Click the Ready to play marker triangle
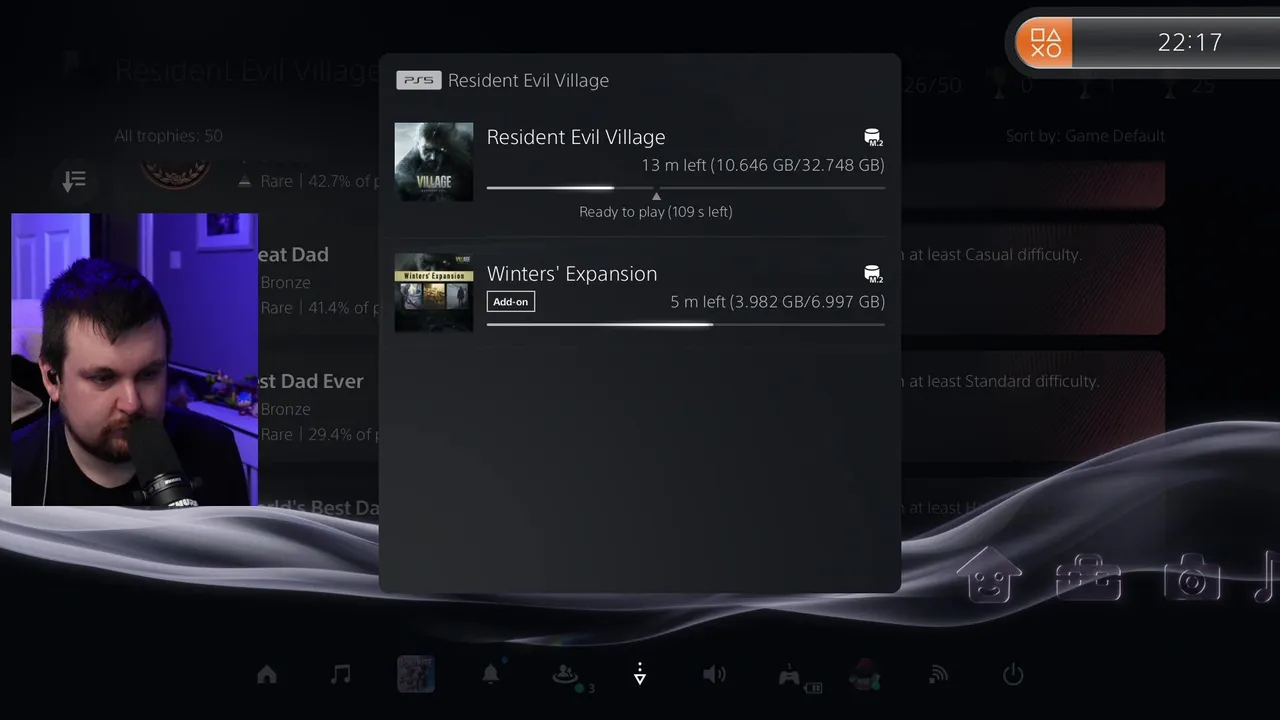The width and height of the screenshot is (1280, 720). [x=656, y=196]
